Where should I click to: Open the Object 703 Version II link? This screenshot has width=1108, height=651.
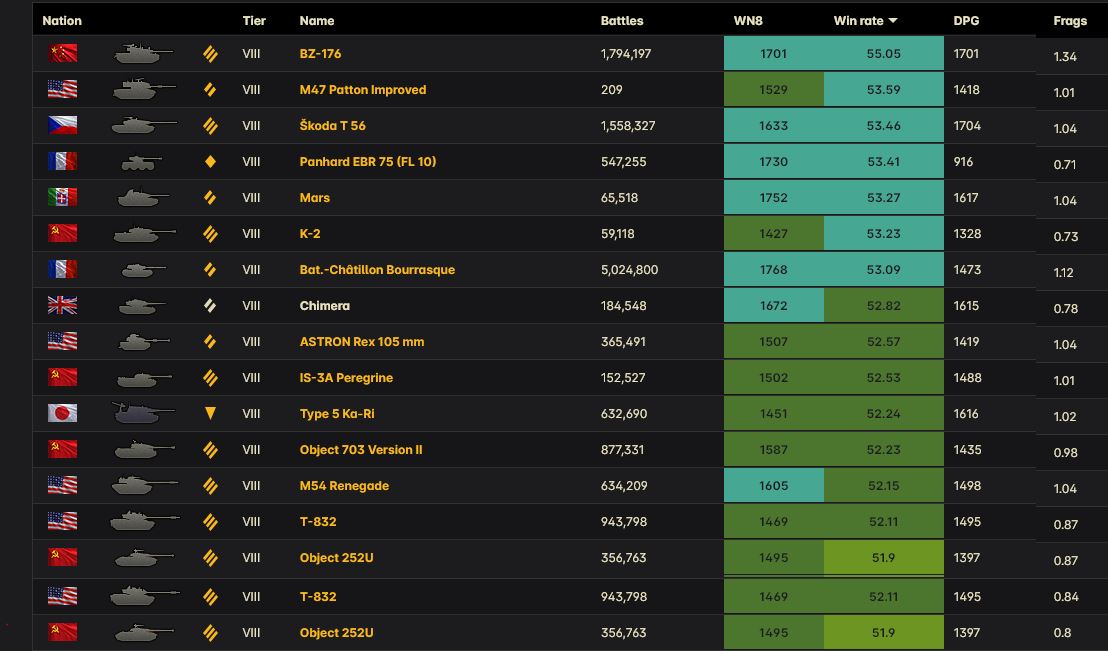pyautogui.click(x=361, y=450)
